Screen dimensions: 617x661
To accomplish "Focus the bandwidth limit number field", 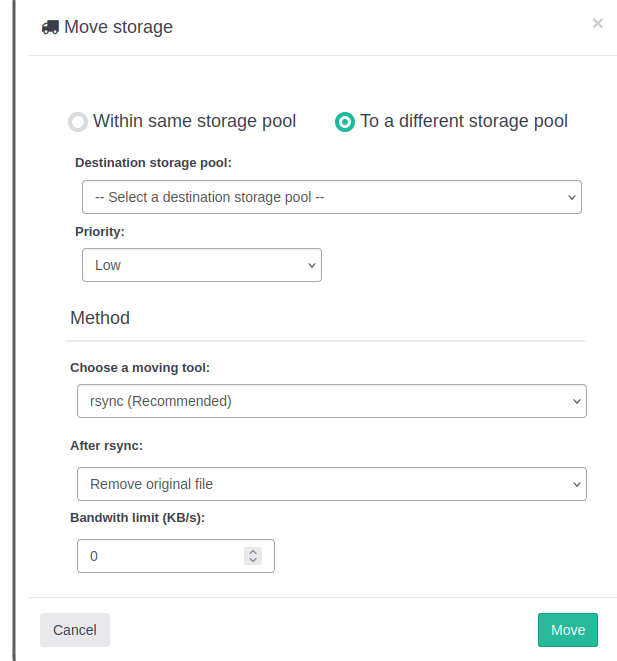I will [x=160, y=556].
